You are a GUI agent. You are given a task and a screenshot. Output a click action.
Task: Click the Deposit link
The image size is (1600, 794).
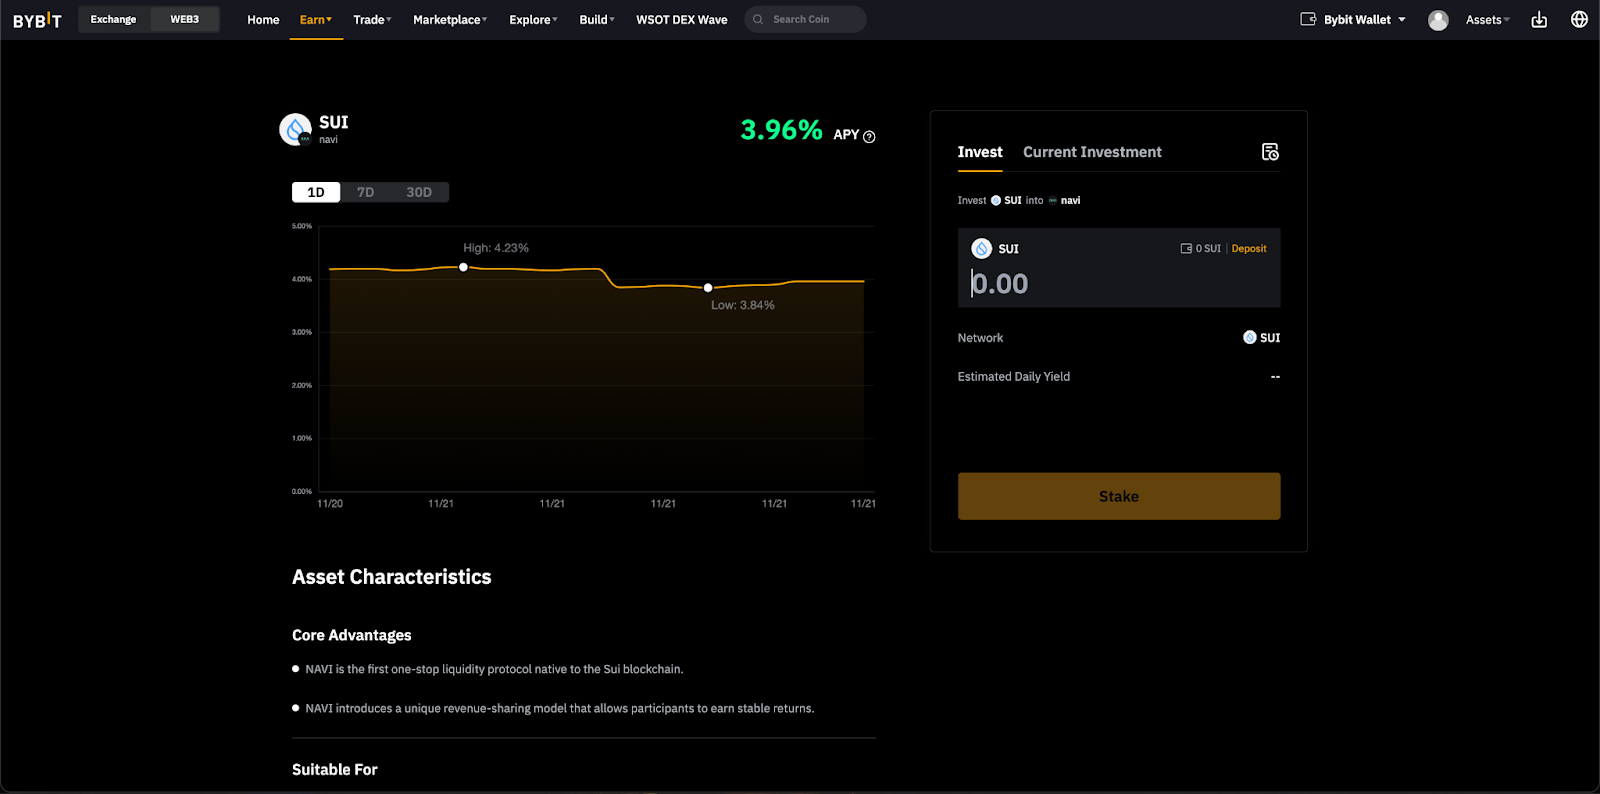1249,249
